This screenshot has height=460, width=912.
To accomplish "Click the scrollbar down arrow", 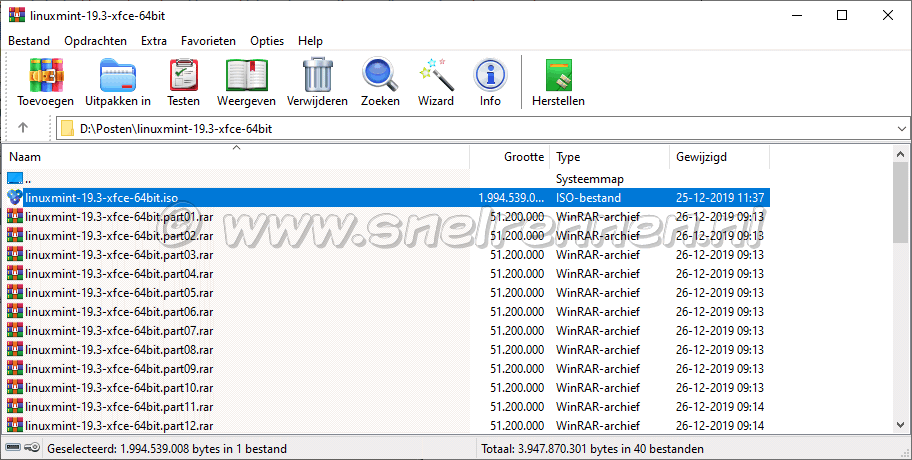I will 900,425.
